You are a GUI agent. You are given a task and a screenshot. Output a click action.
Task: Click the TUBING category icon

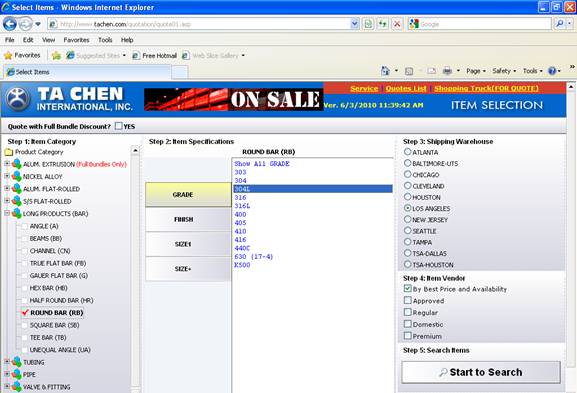[x=17, y=362]
